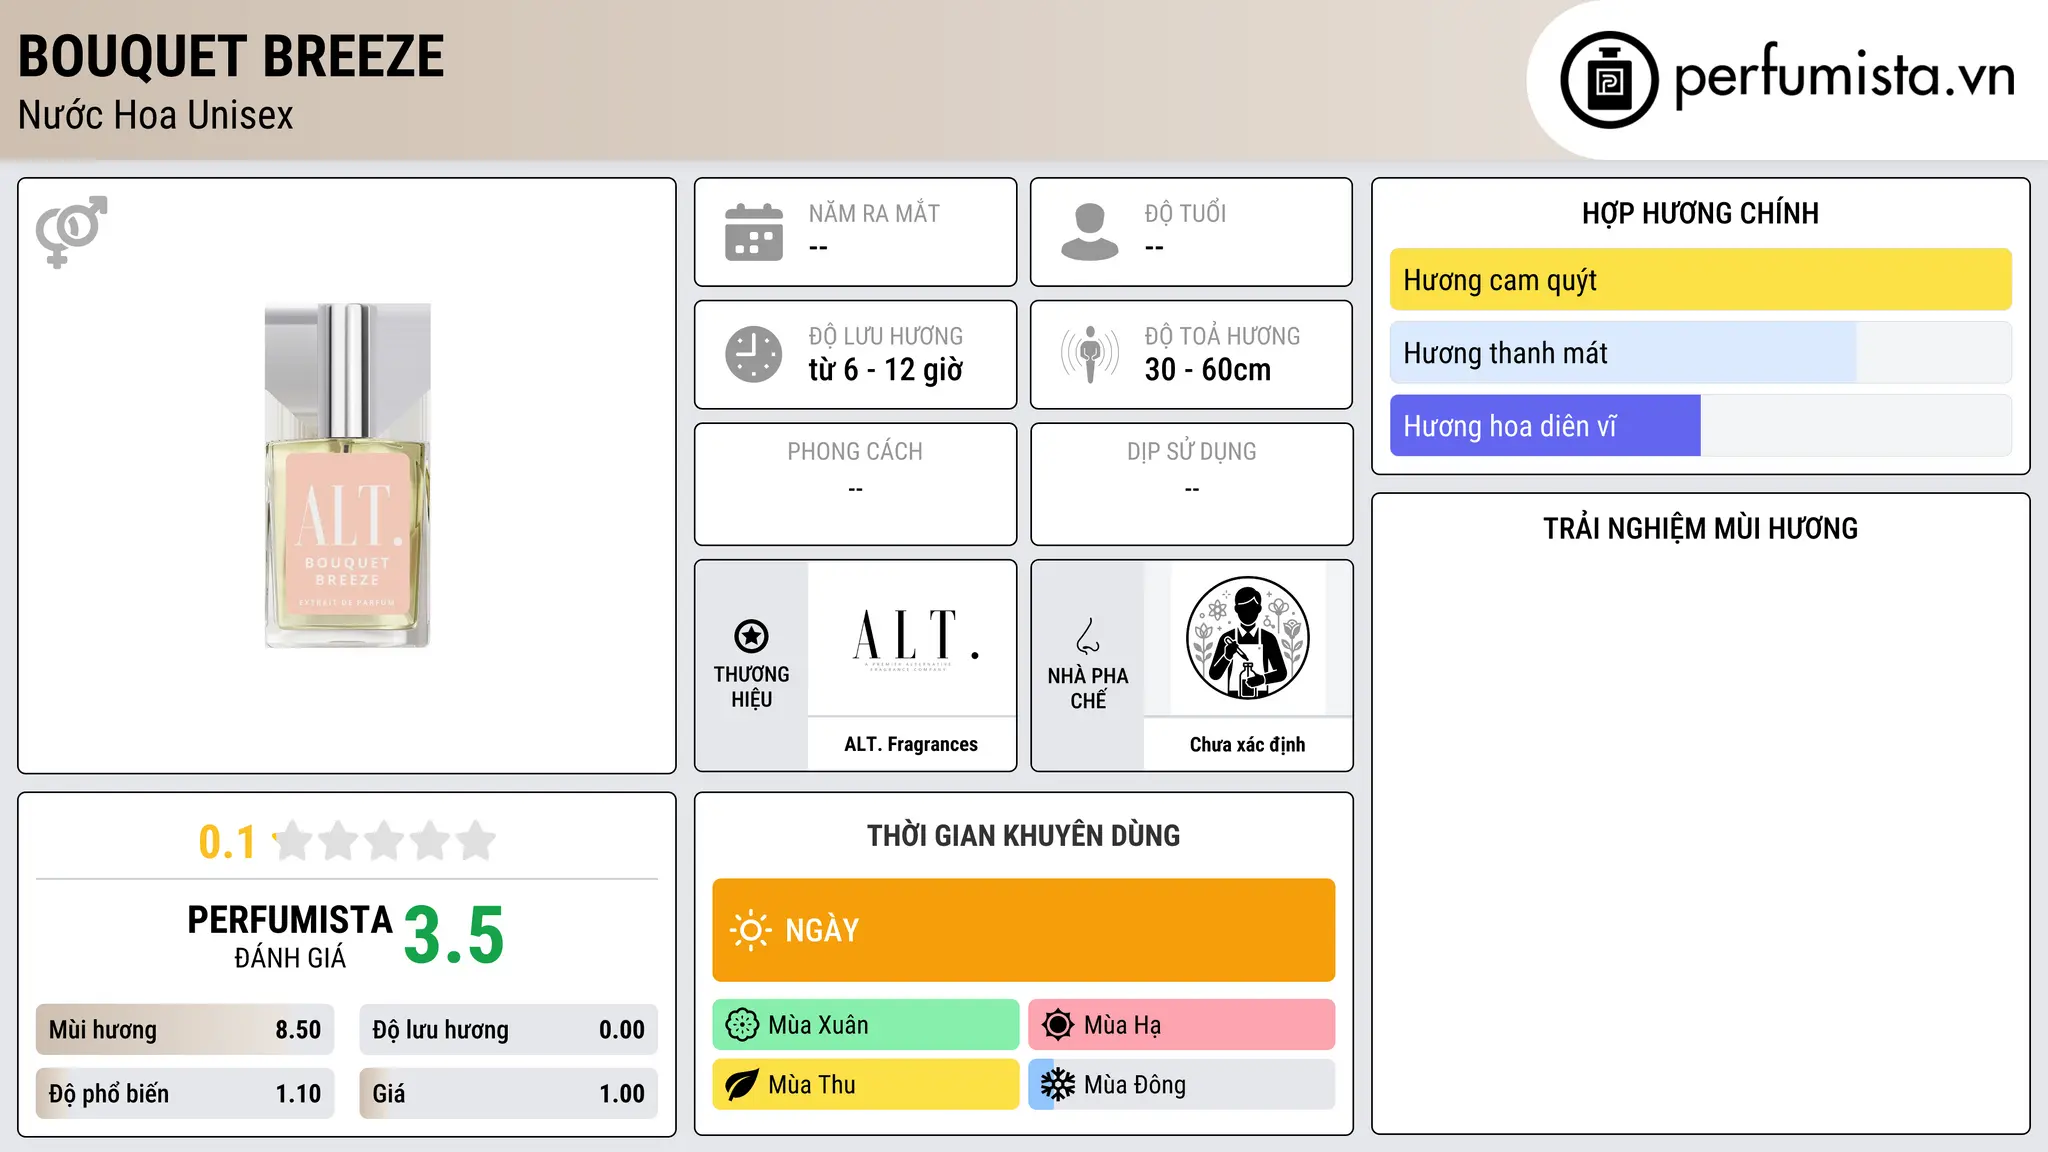Select the Hương hoa diên vĩ accord bar

pyautogui.click(x=1700, y=426)
